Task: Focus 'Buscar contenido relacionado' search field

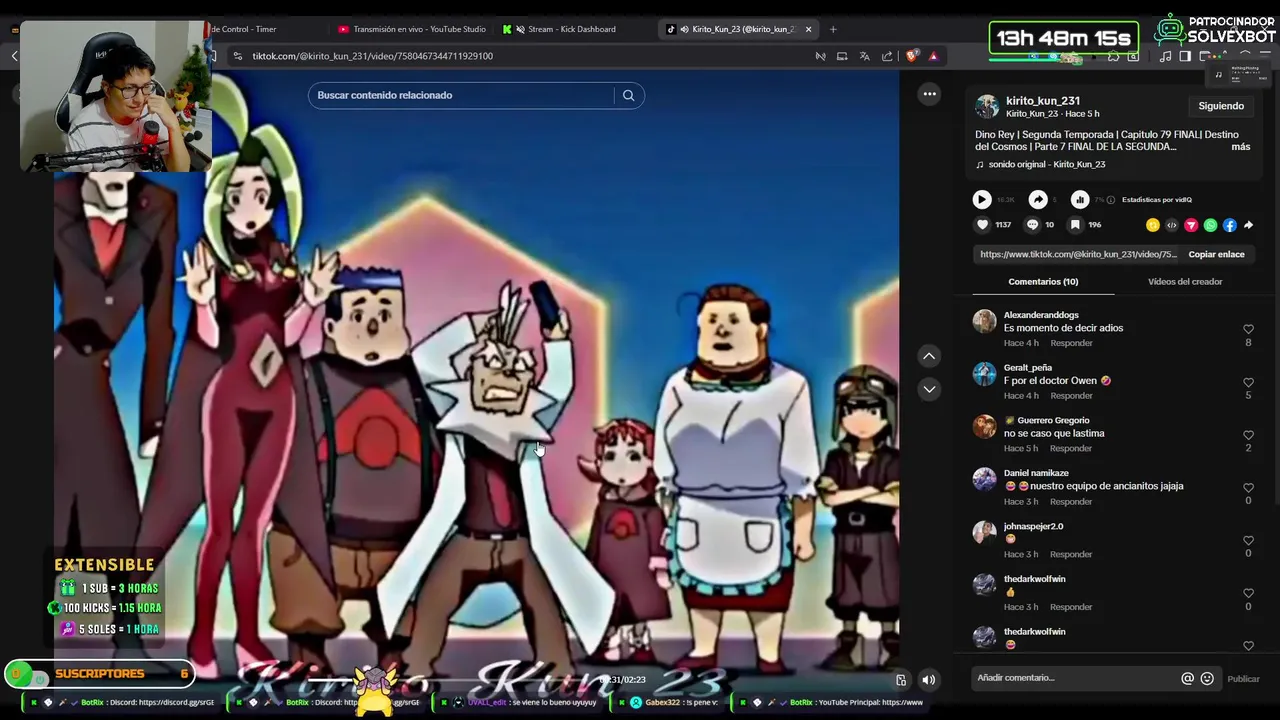Action: pyautogui.click(x=462, y=95)
